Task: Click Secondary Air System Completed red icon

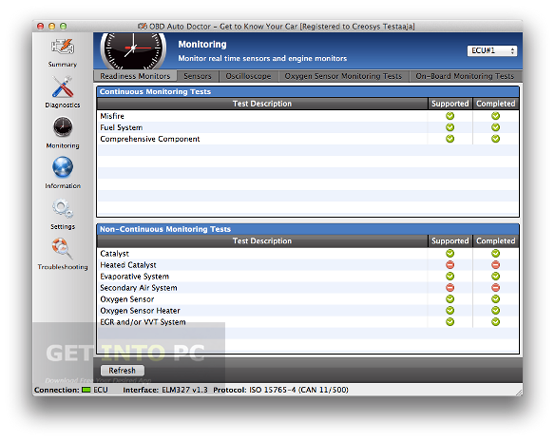Action: (496, 288)
